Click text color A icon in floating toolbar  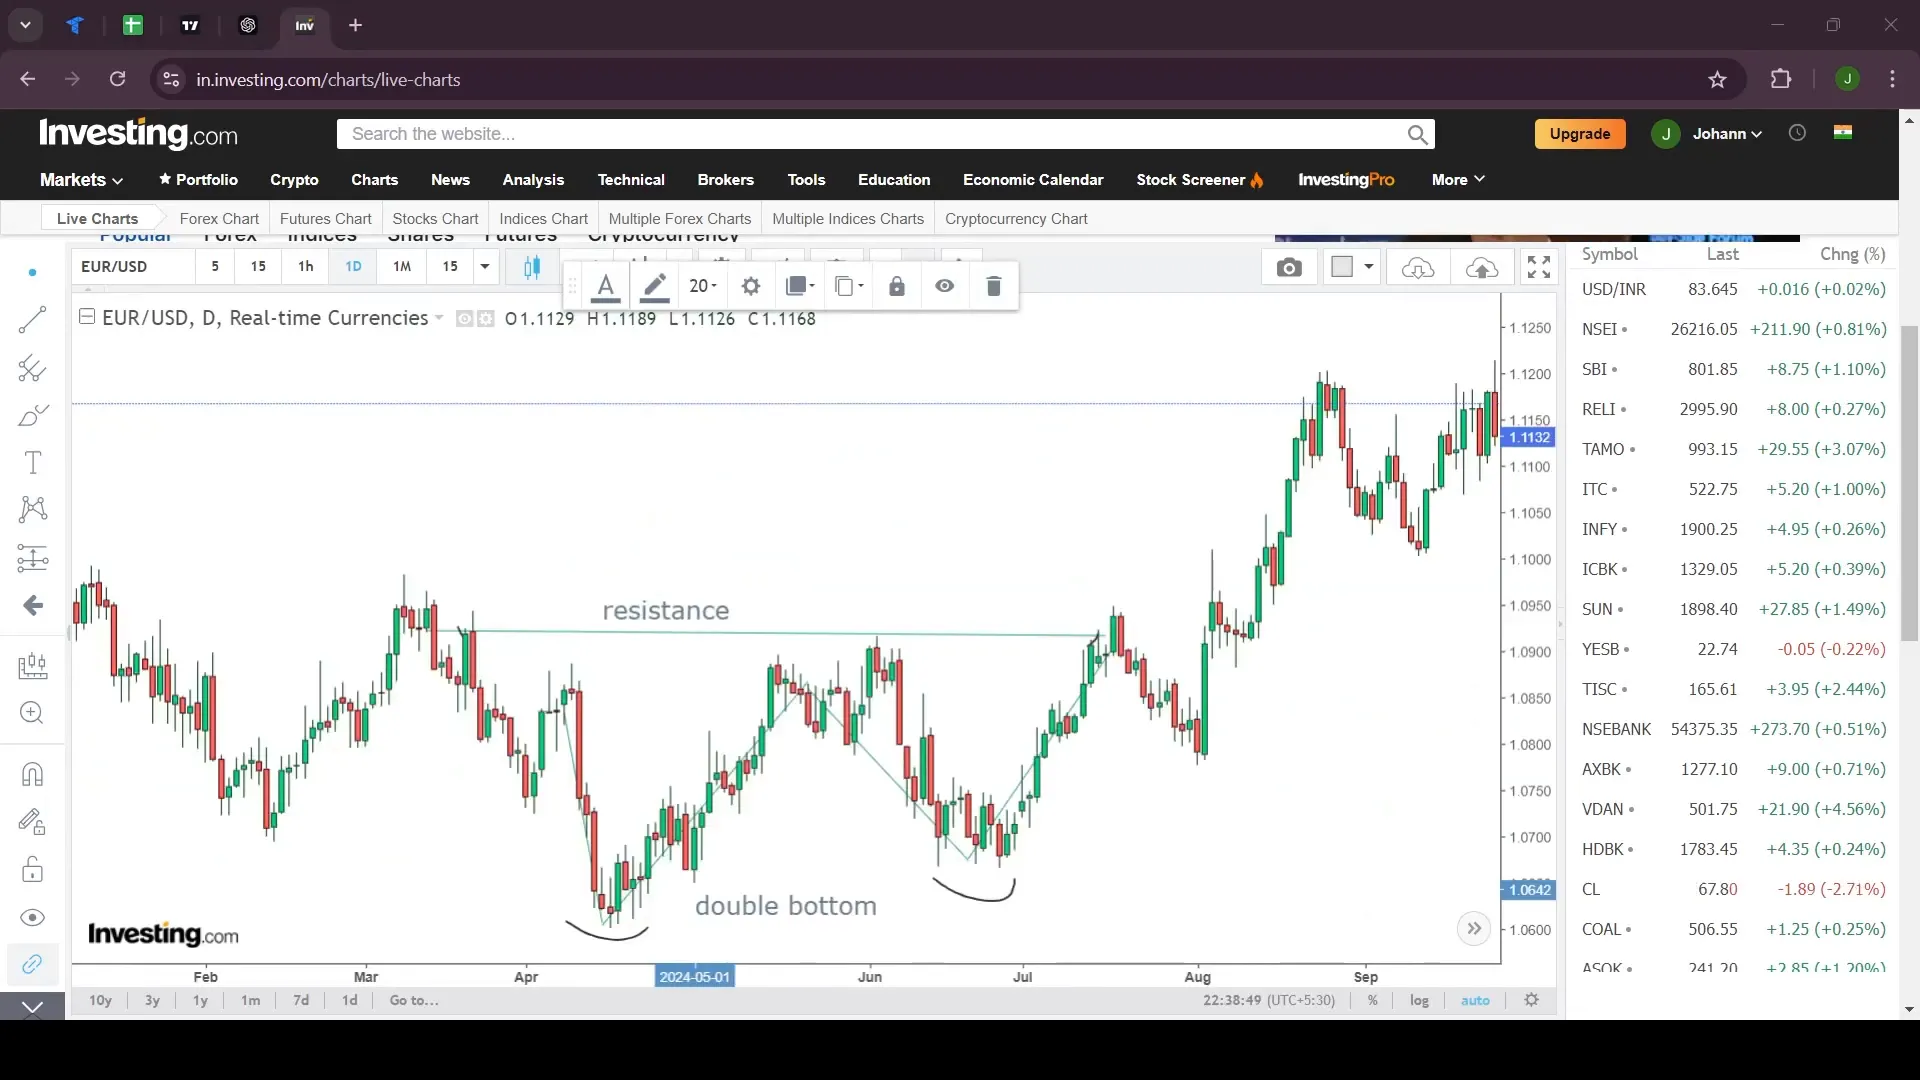(x=605, y=286)
